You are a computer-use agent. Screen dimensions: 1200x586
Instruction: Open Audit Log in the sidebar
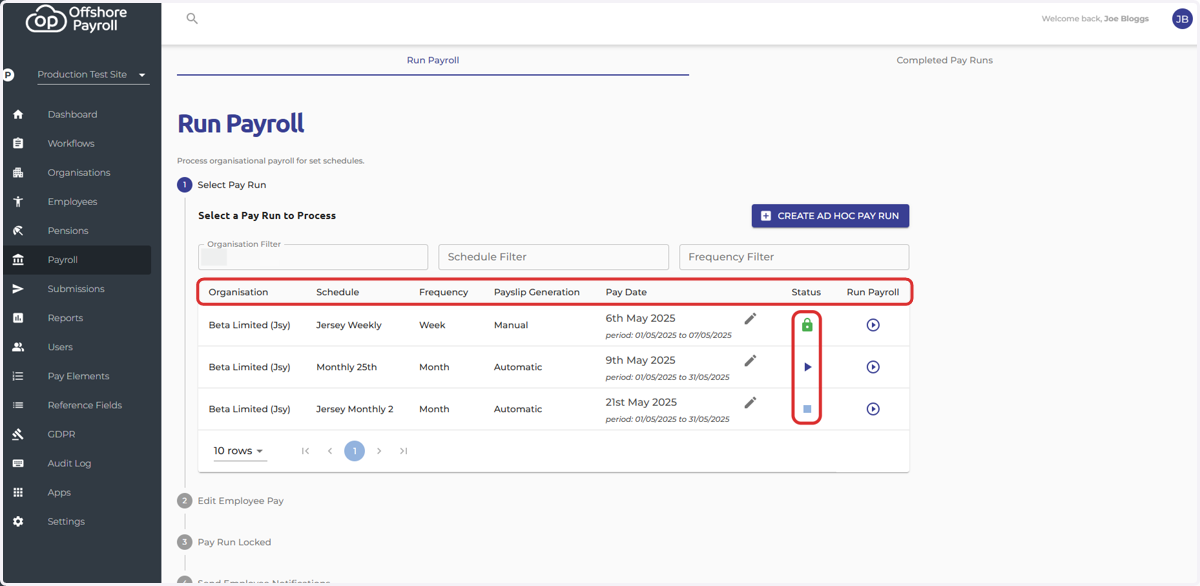point(69,463)
